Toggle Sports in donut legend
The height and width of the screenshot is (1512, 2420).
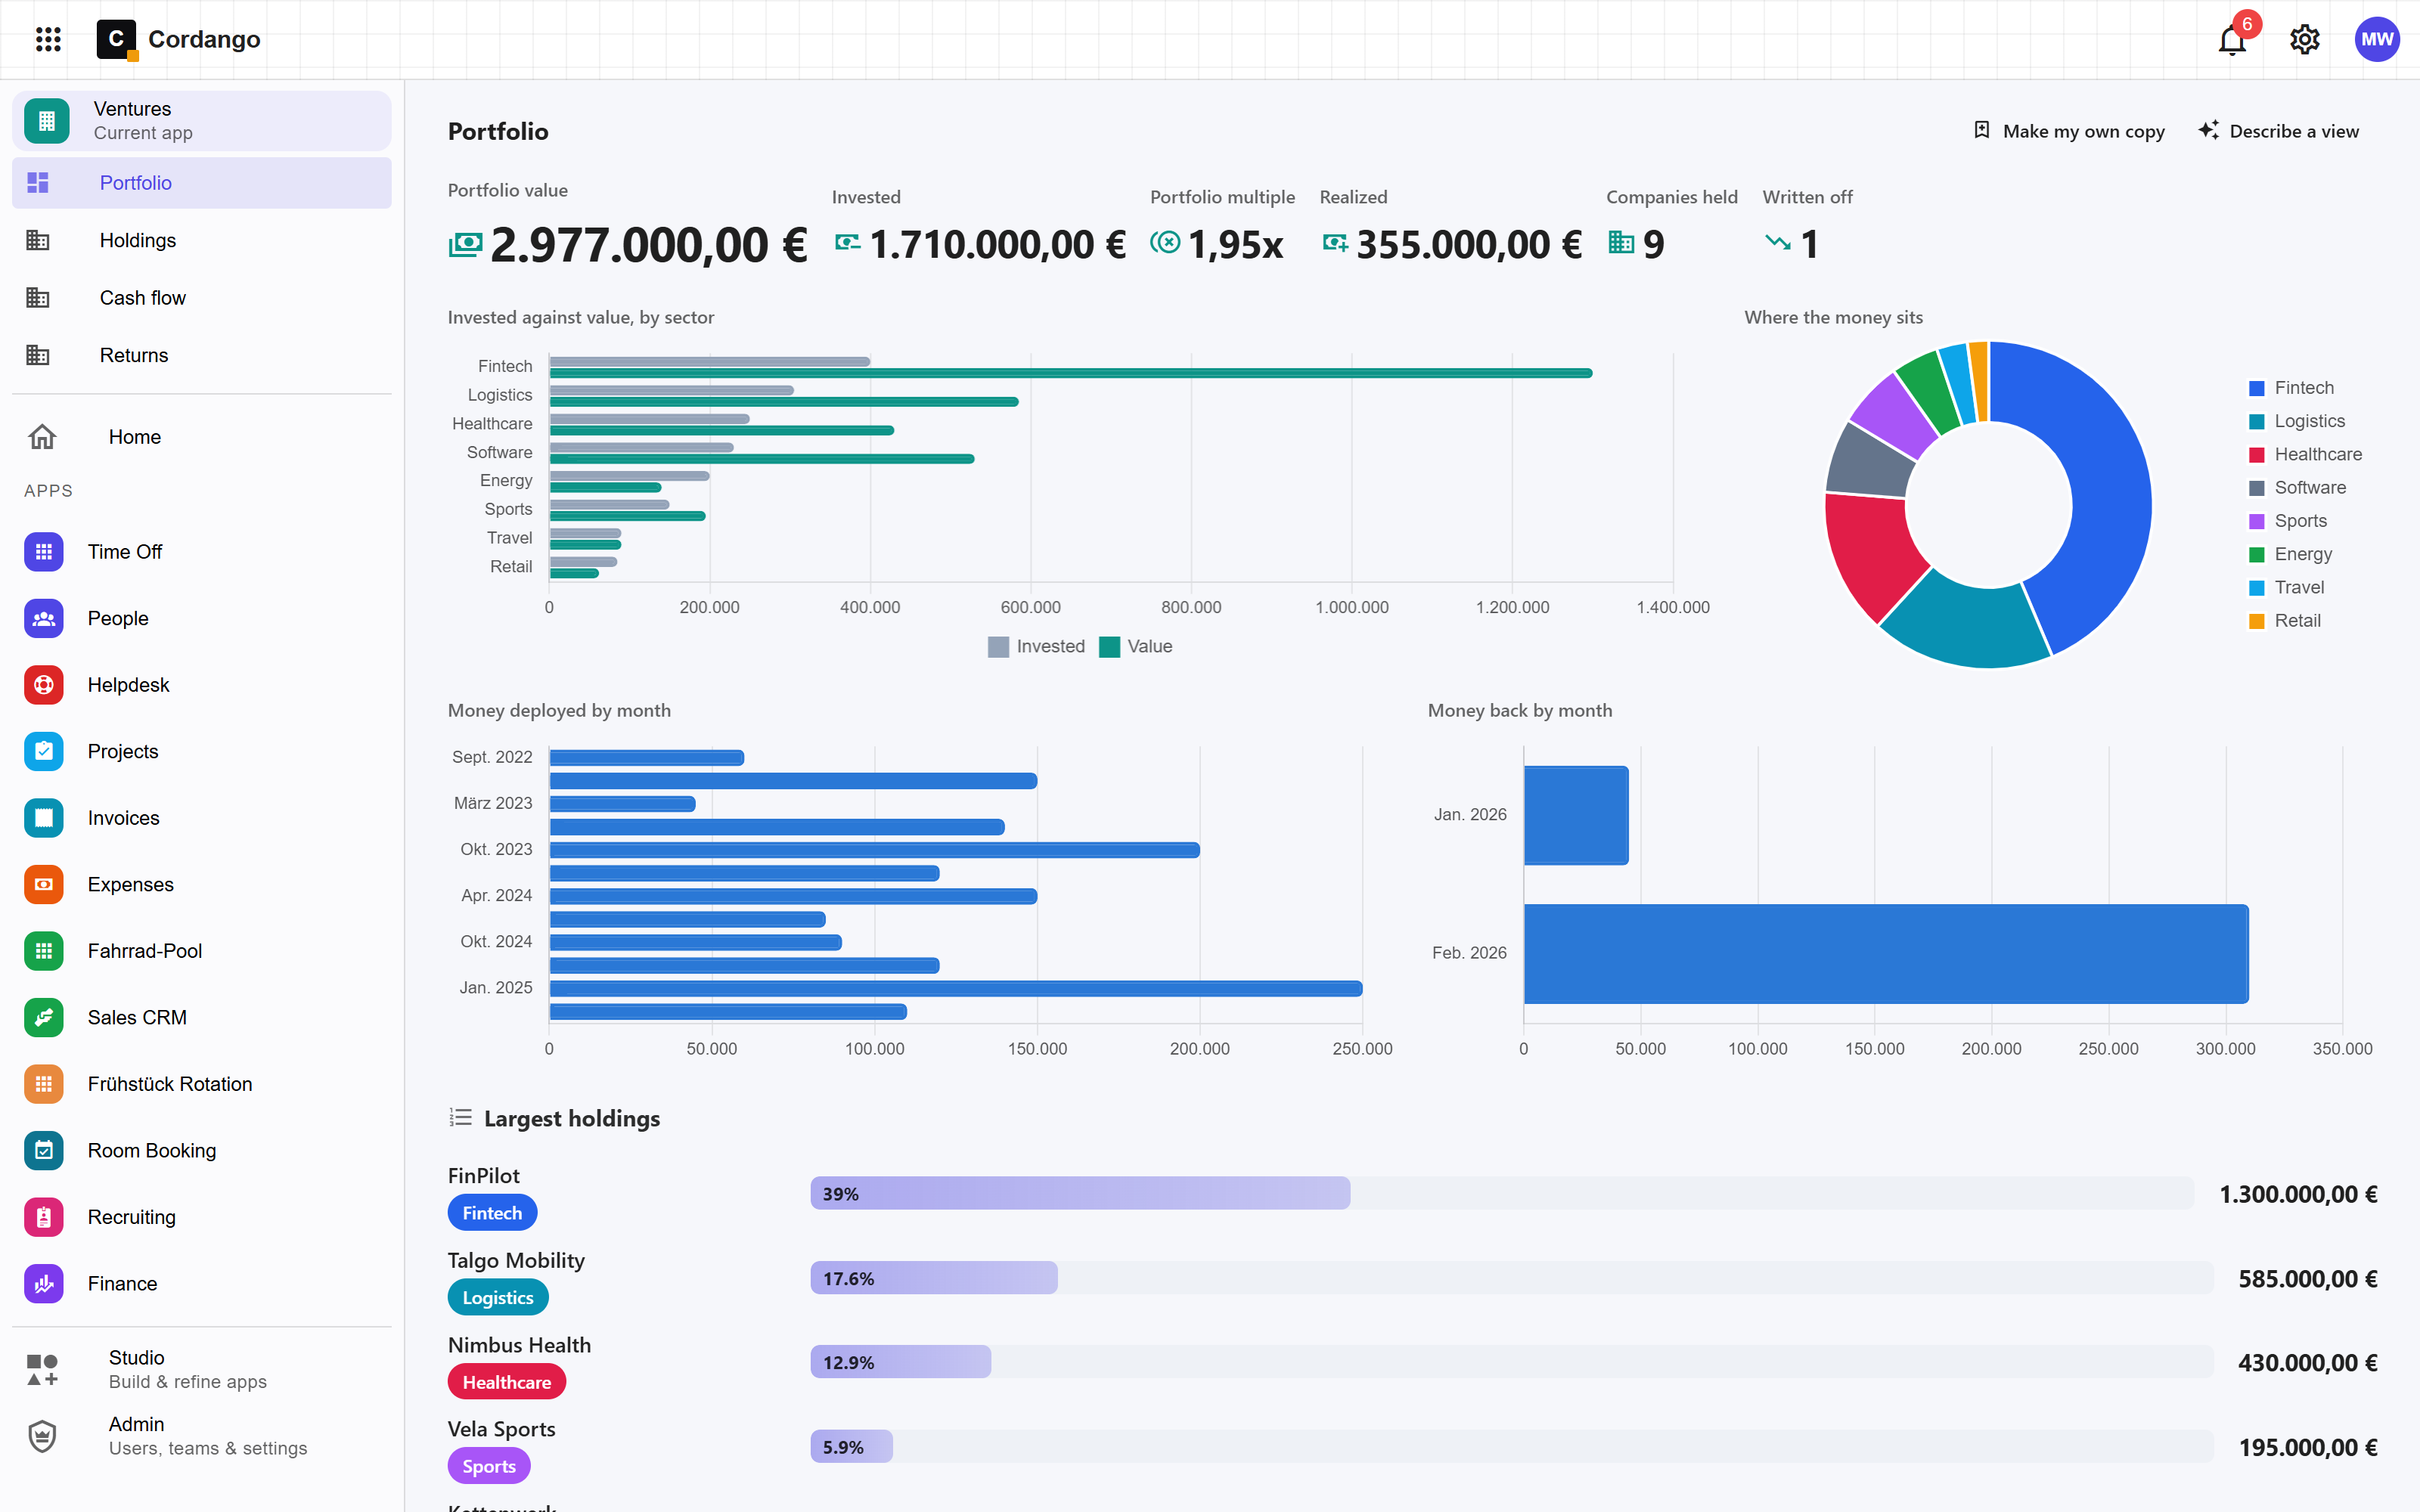2288,521
